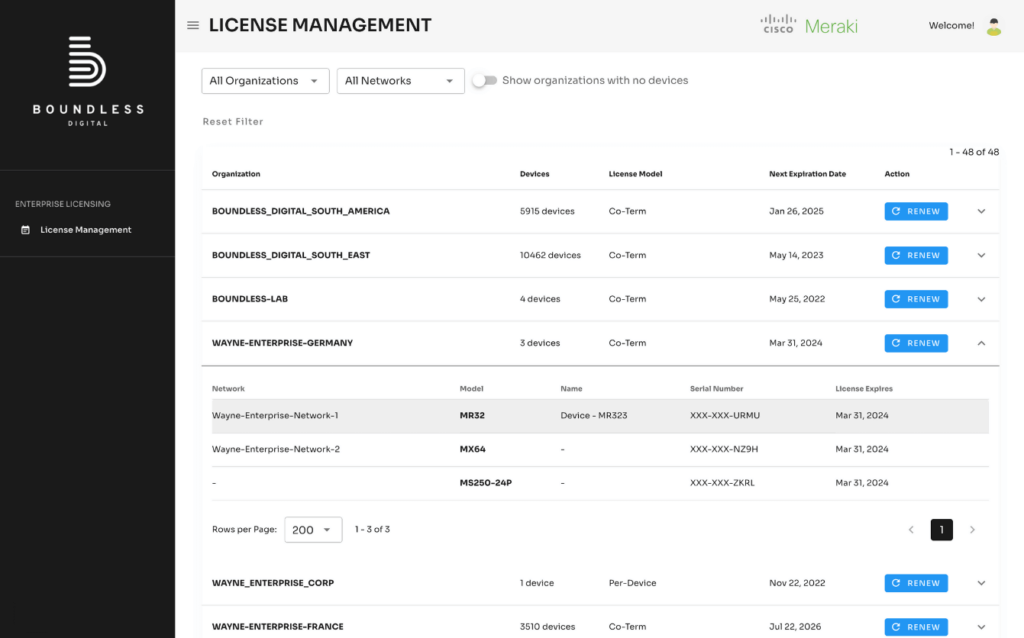1024x638 pixels.
Task: Select page 1 in the pagination control
Action: (941, 529)
